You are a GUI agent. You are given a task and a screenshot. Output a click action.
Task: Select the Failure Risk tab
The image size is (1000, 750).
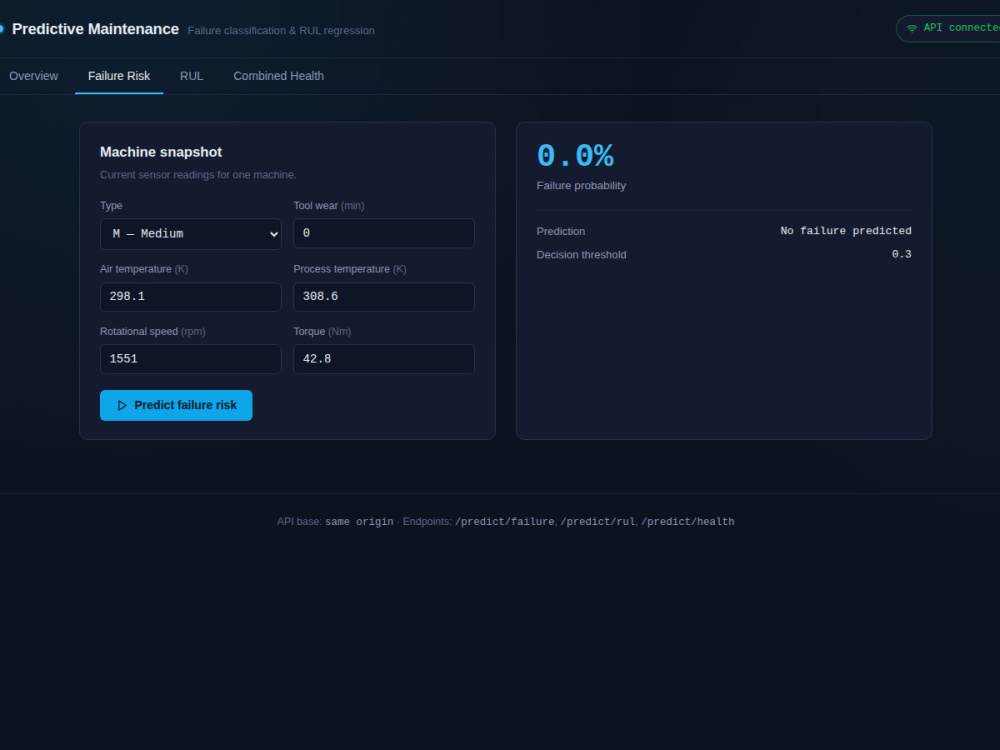pyautogui.click(x=119, y=76)
